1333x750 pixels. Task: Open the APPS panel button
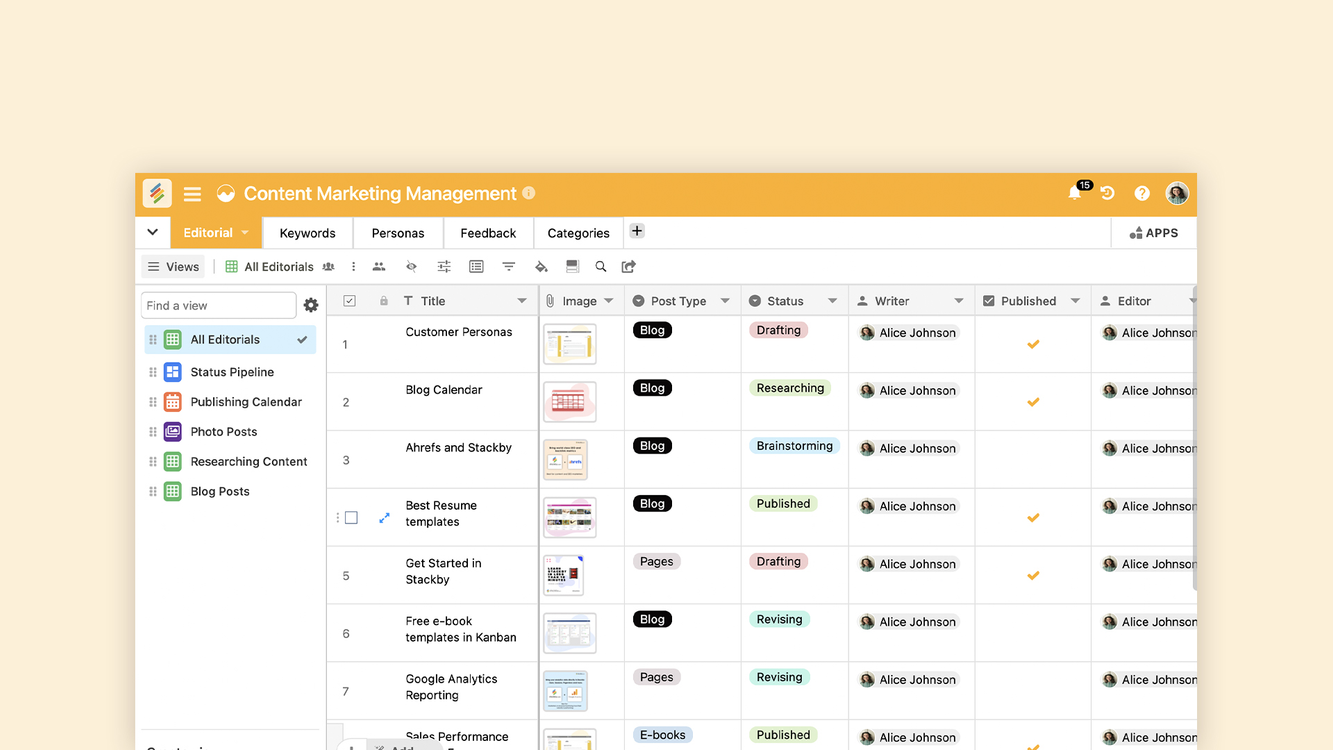pyautogui.click(x=1154, y=233)
